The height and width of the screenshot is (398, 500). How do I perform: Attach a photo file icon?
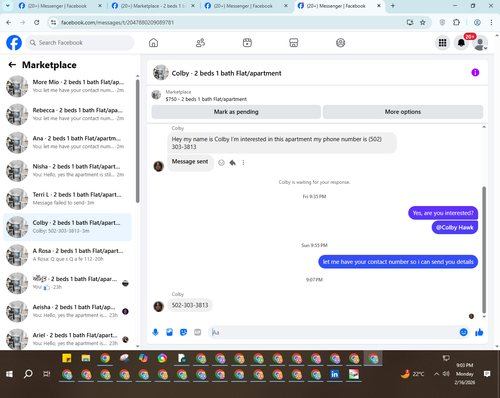coord(169,332)
